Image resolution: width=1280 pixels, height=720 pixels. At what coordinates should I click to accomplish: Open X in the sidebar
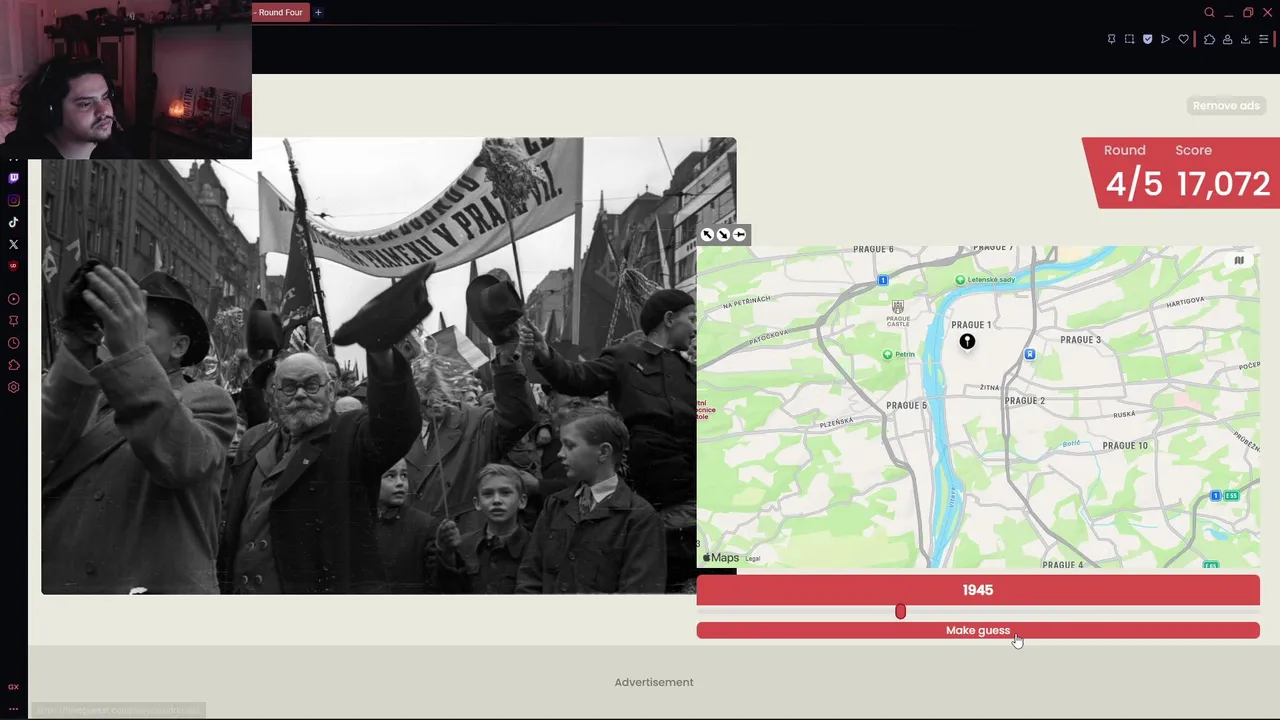tap(13, 244)
